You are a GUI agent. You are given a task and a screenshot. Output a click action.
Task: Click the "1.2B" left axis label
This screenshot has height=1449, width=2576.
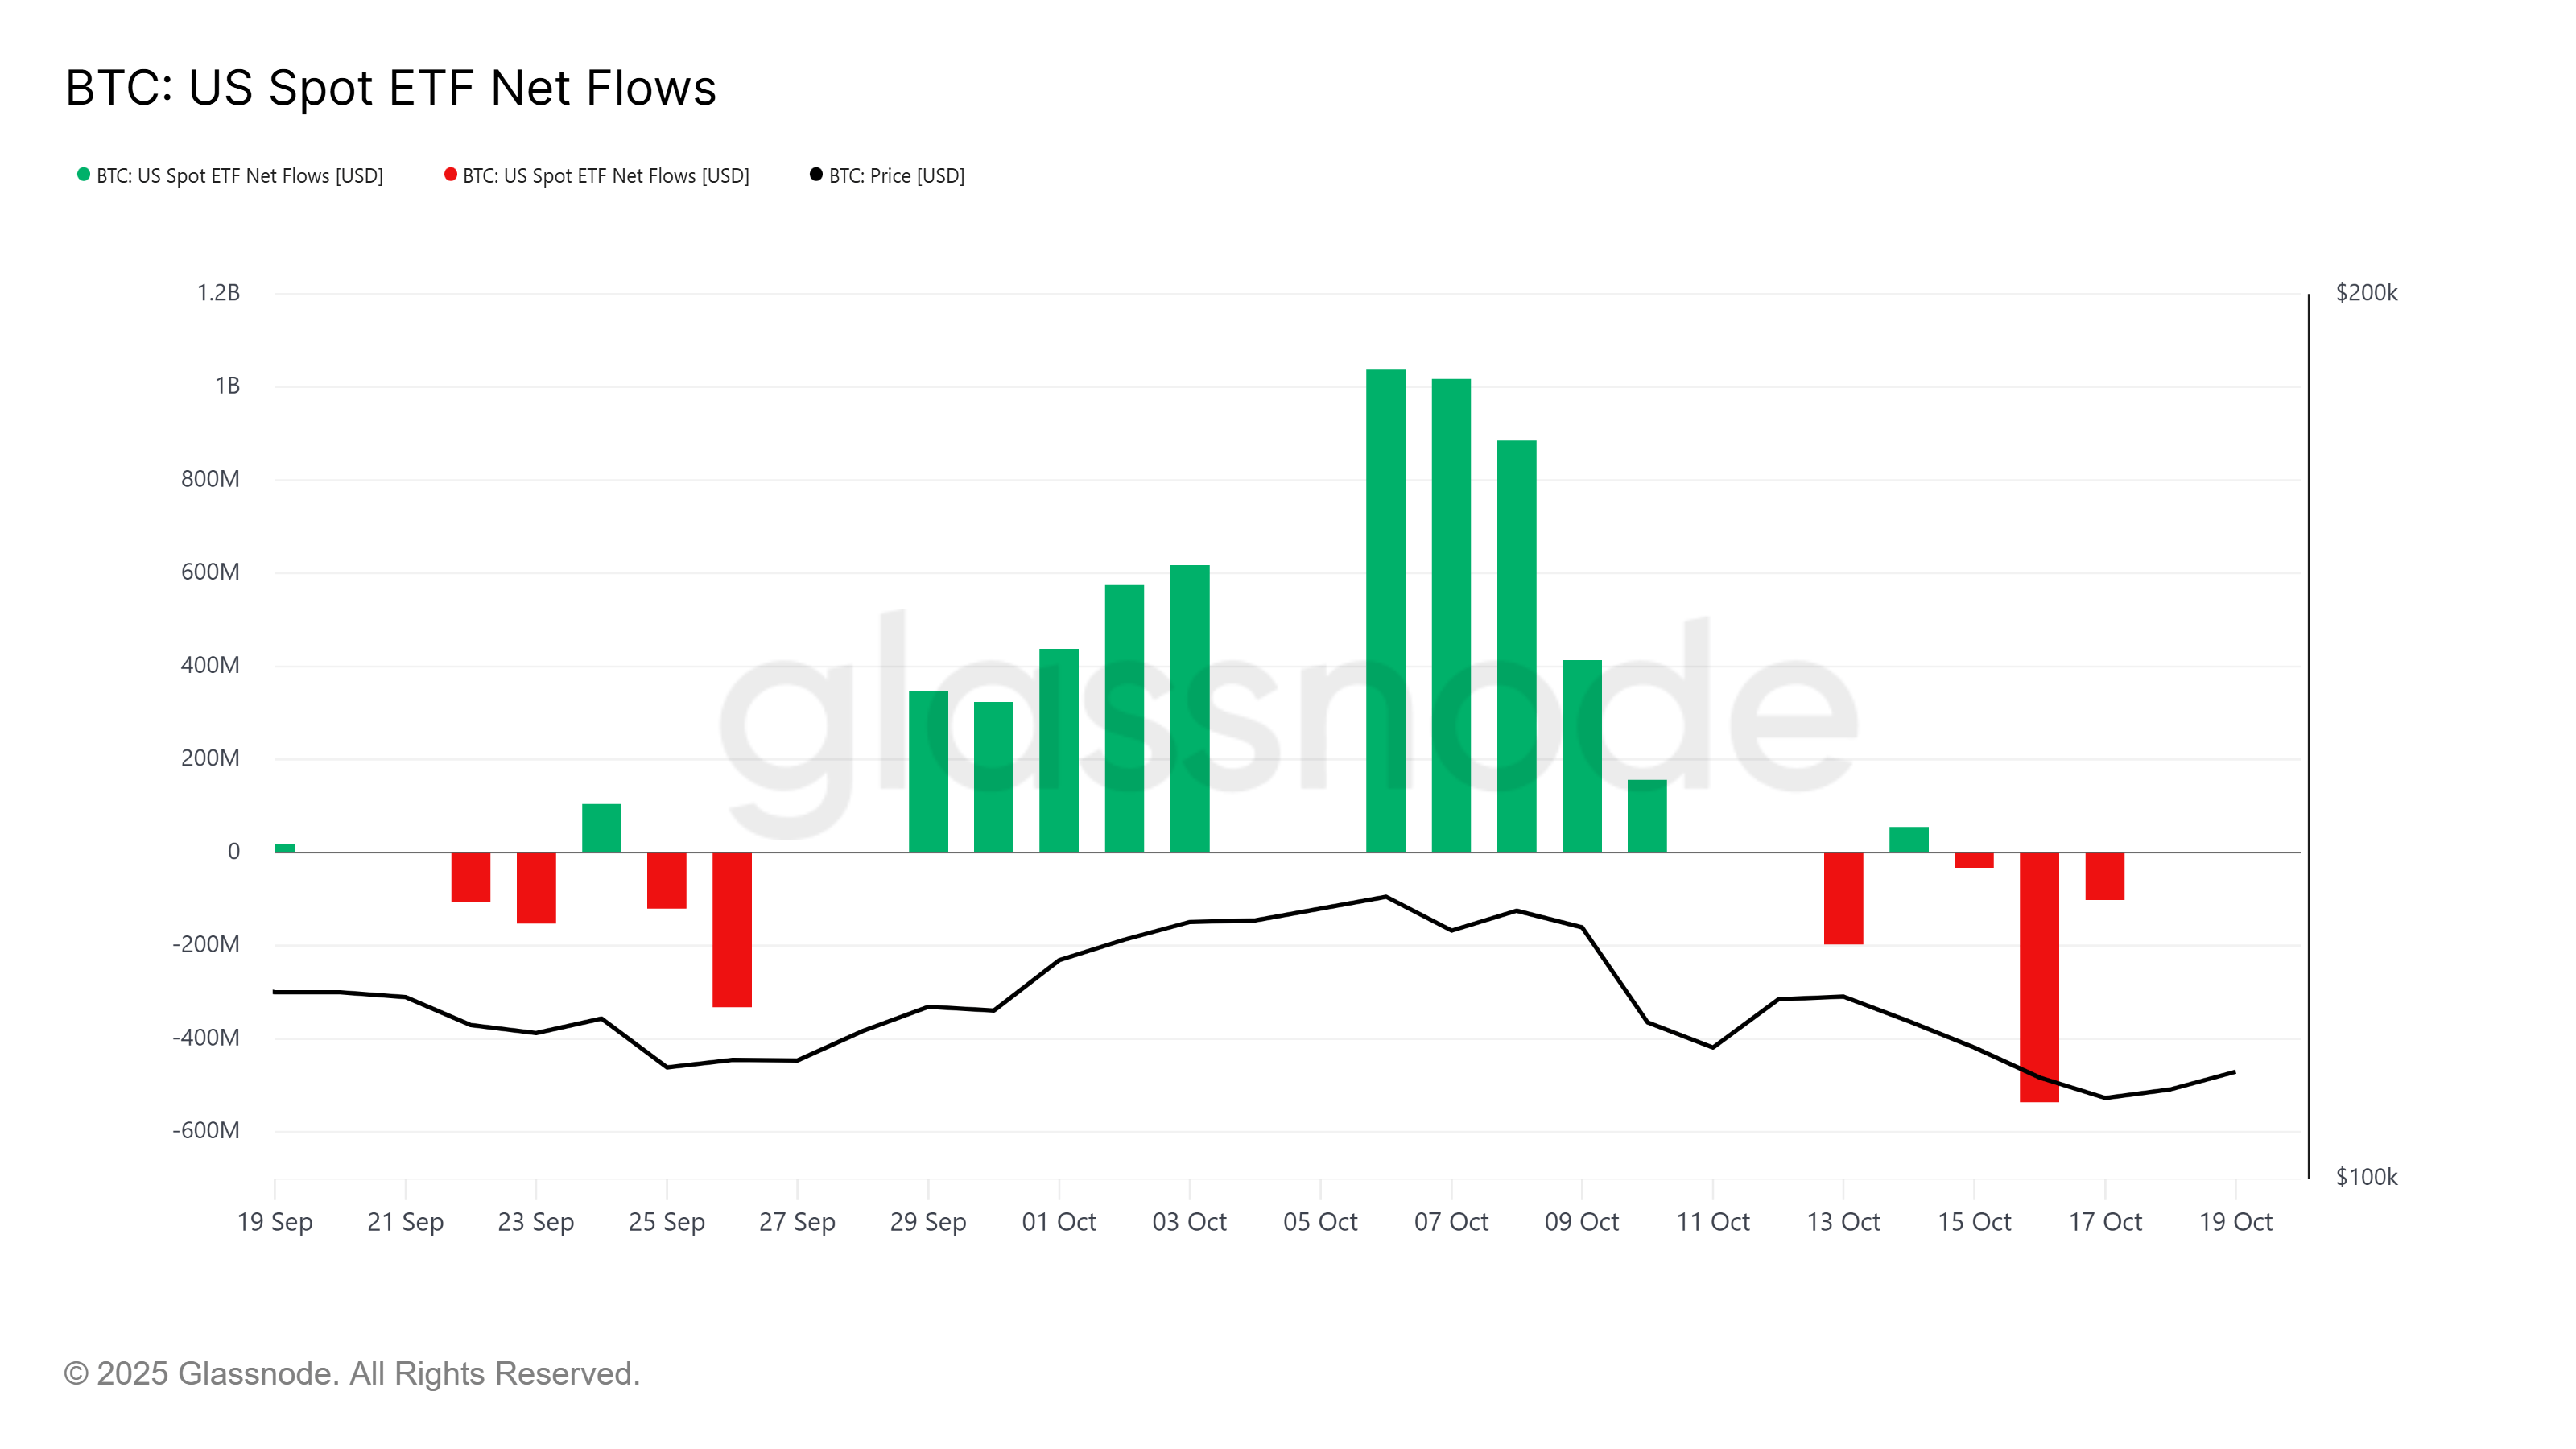218,293
